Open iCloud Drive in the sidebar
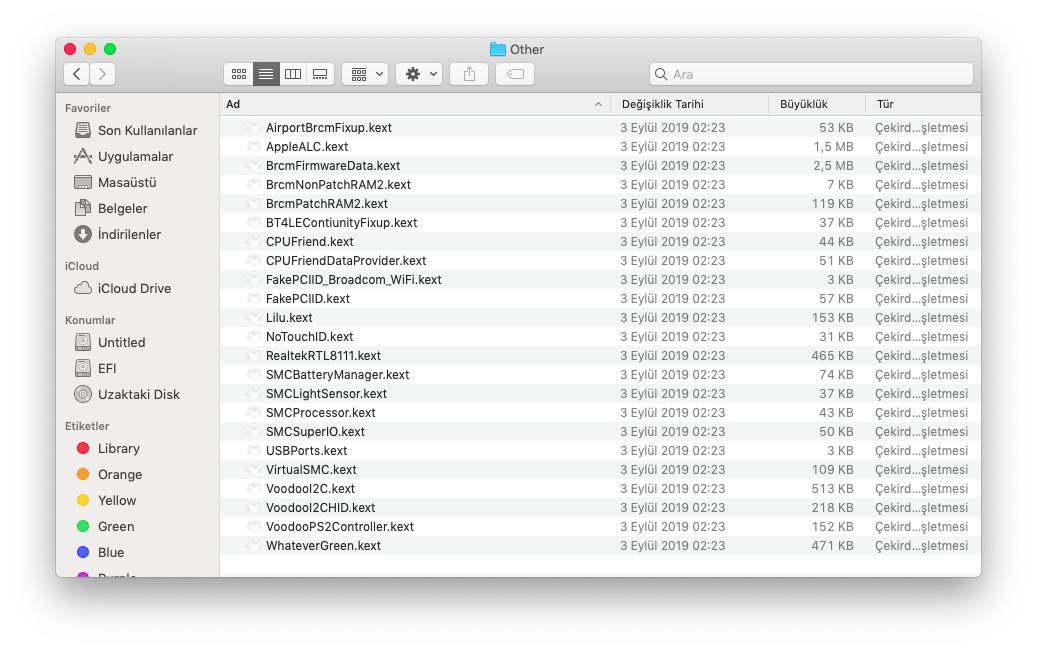1037x651 pixels. (x=134, y=288)
